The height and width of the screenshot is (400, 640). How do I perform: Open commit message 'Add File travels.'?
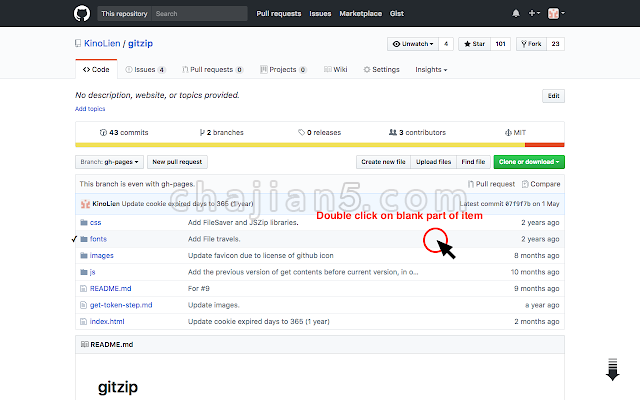[214, 239]
